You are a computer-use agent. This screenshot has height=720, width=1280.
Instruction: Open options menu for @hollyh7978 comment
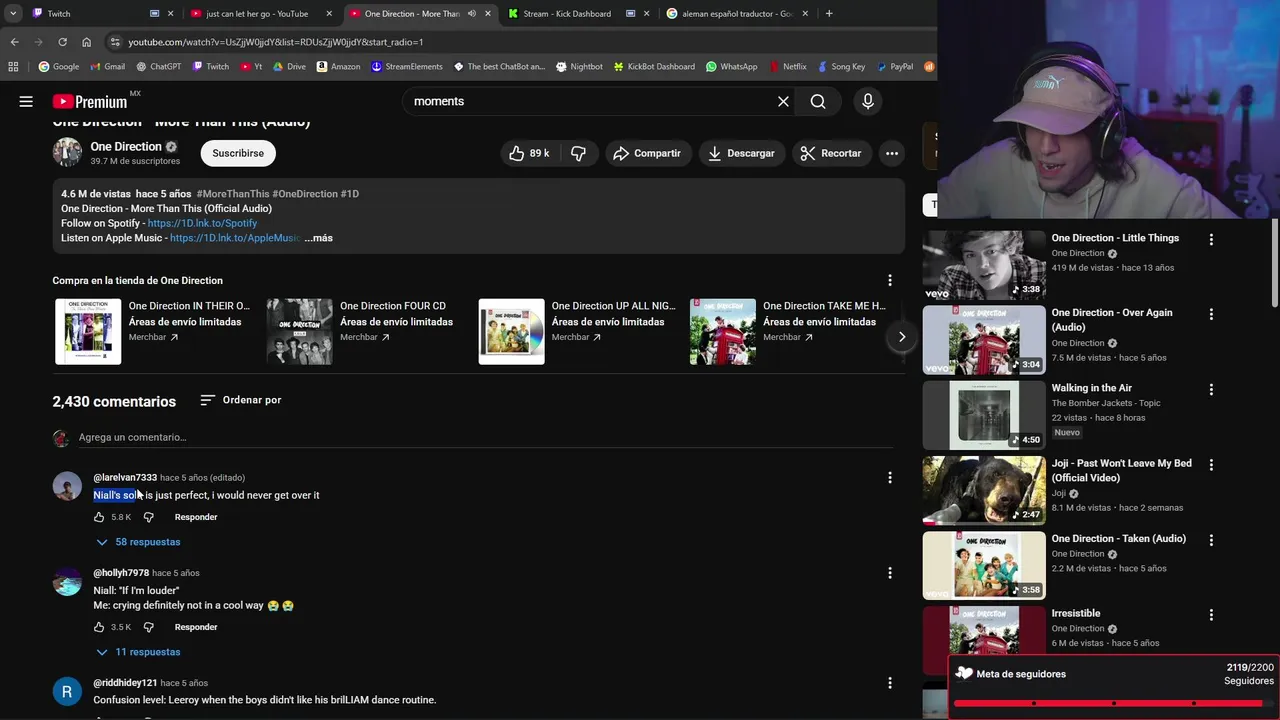[x=889, y=573]
